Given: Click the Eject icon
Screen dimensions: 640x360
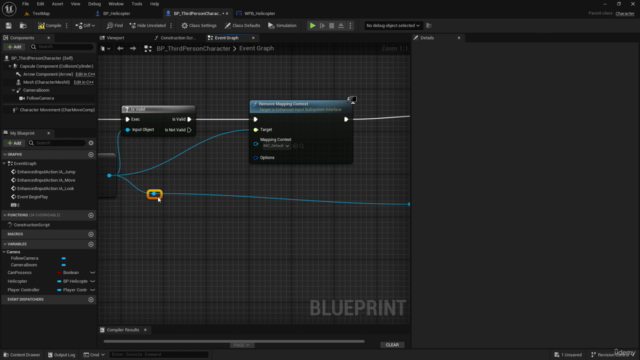Looking at the screenshot, I should click(341, 25).
